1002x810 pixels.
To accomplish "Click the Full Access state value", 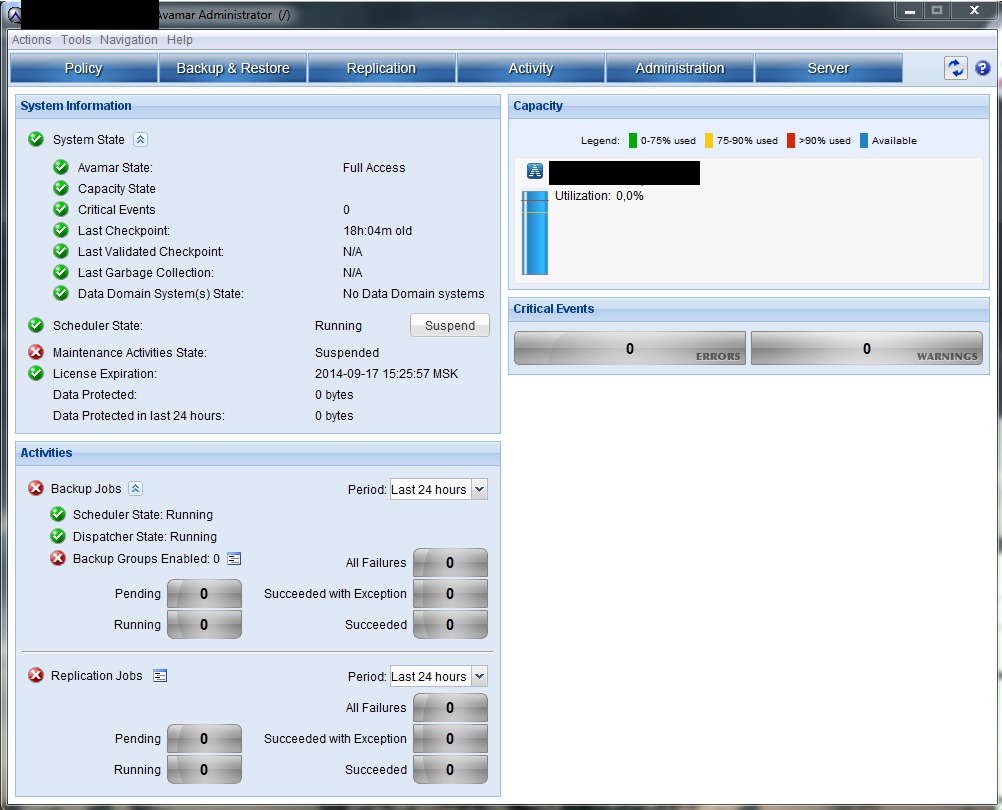I will coord(374,168).
